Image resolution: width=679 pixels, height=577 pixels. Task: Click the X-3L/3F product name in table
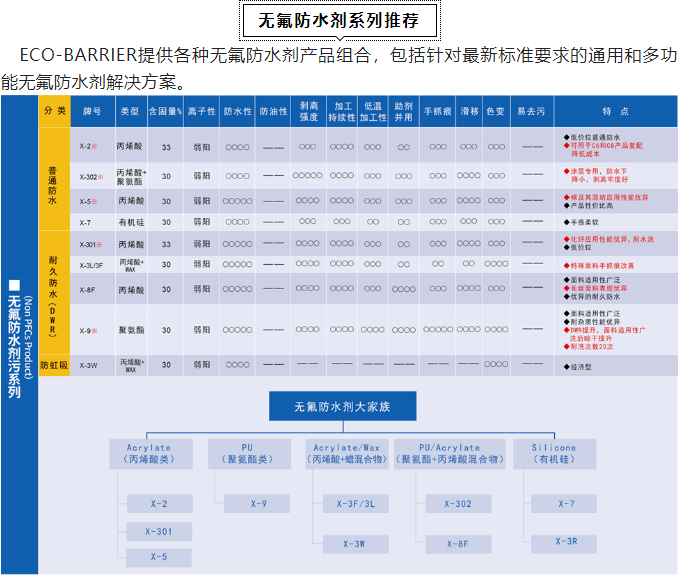[92, 264]
